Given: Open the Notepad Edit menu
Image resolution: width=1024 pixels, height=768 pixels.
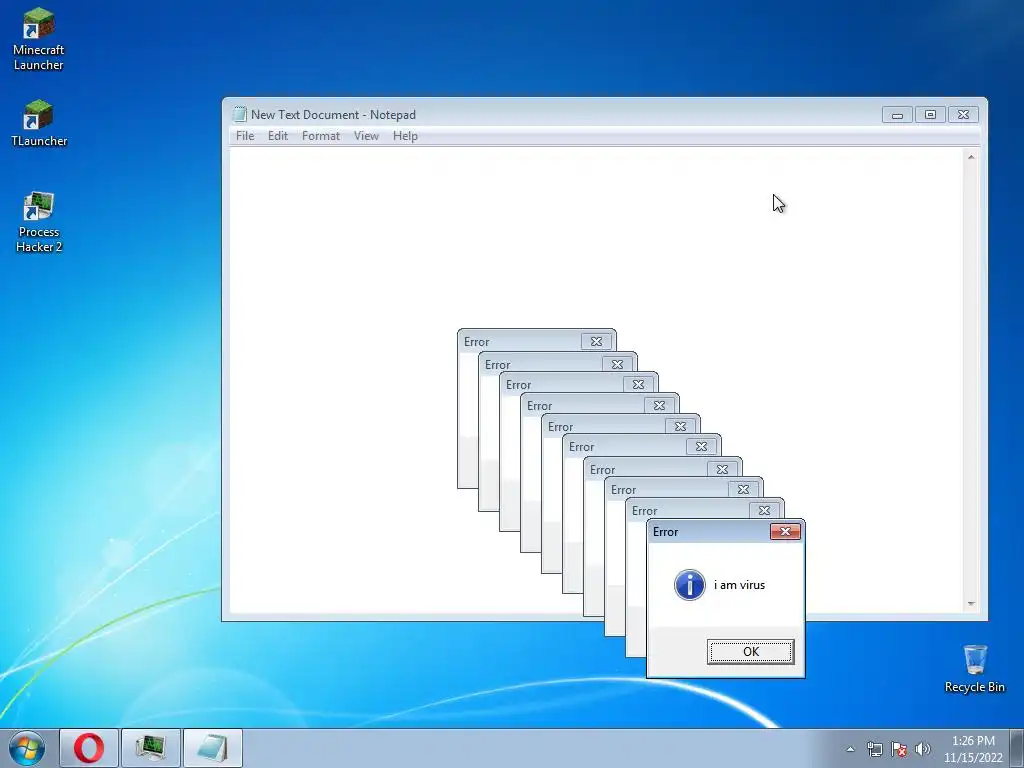Looking at the screenshot, I should (x=278, y=136).
